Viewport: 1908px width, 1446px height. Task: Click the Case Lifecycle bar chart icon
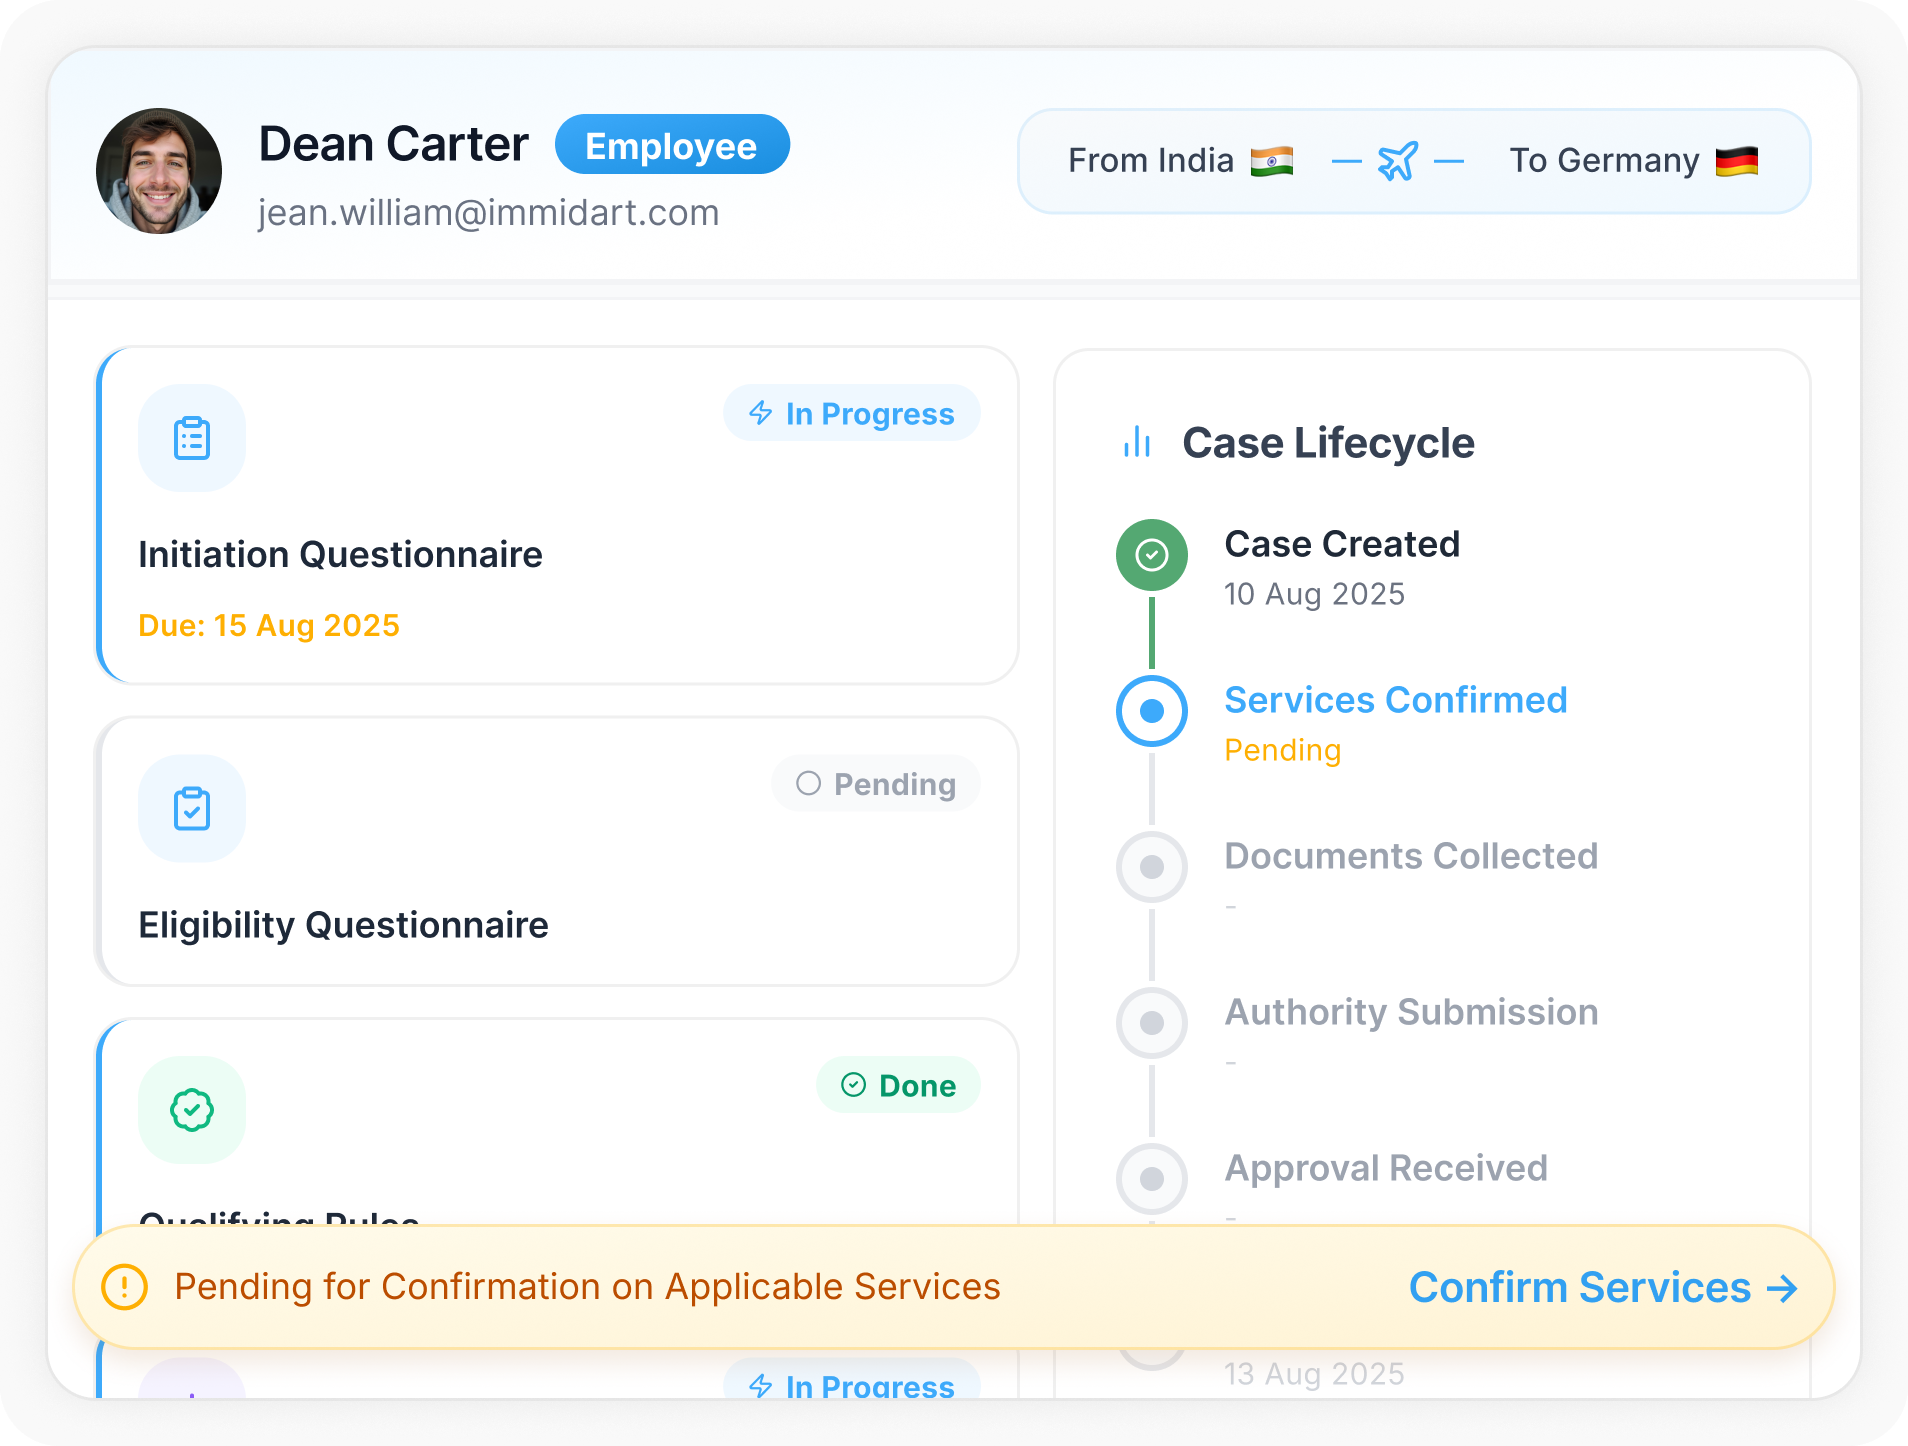coord(1137,442)
